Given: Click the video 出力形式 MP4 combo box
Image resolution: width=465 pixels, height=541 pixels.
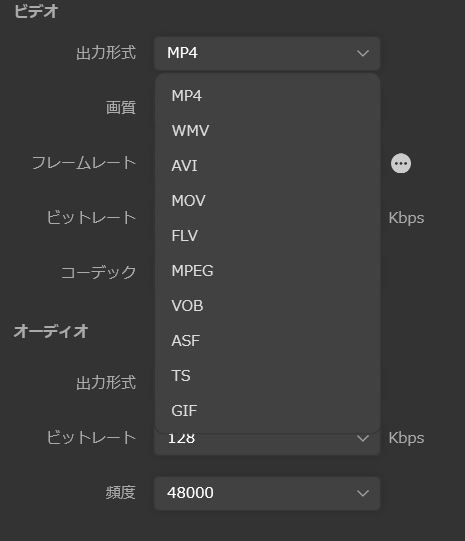Looking at the screenshot, I should point(267,53).
